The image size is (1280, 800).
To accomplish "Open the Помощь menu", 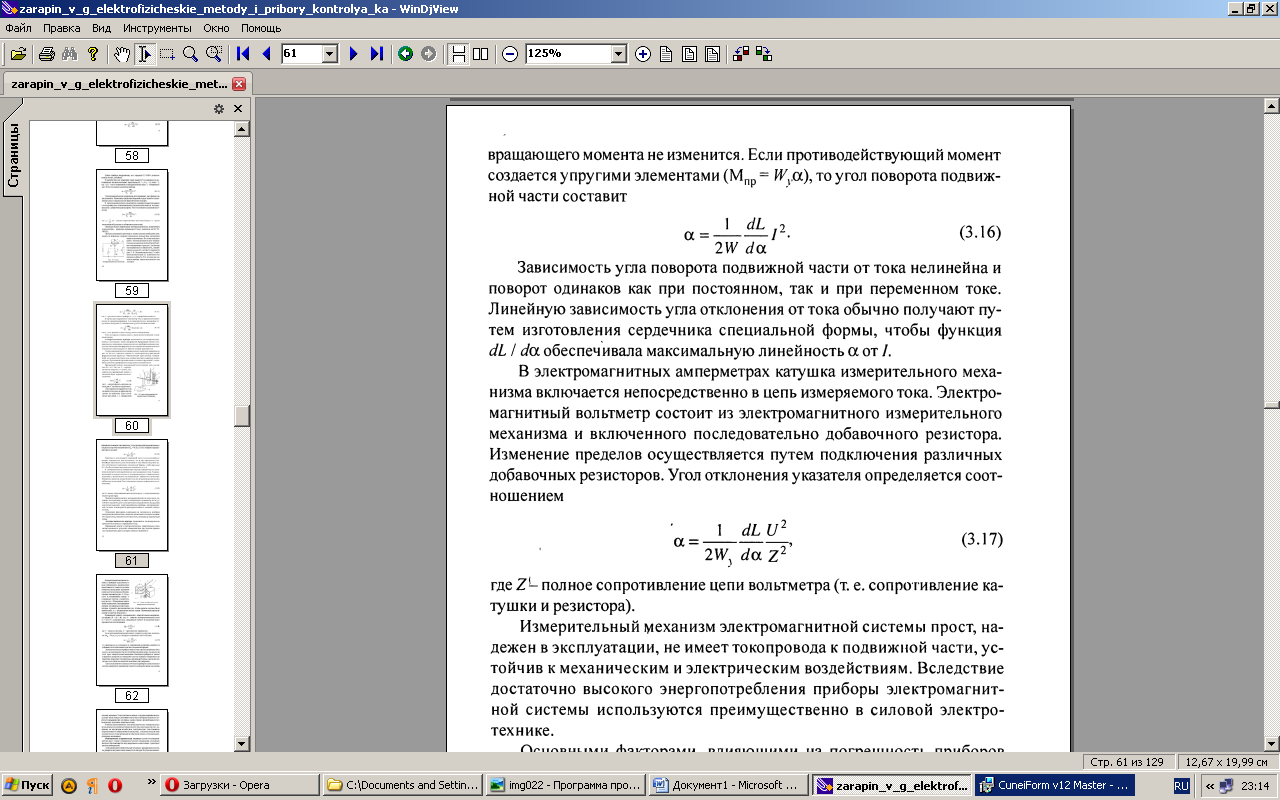I will 261,29.
